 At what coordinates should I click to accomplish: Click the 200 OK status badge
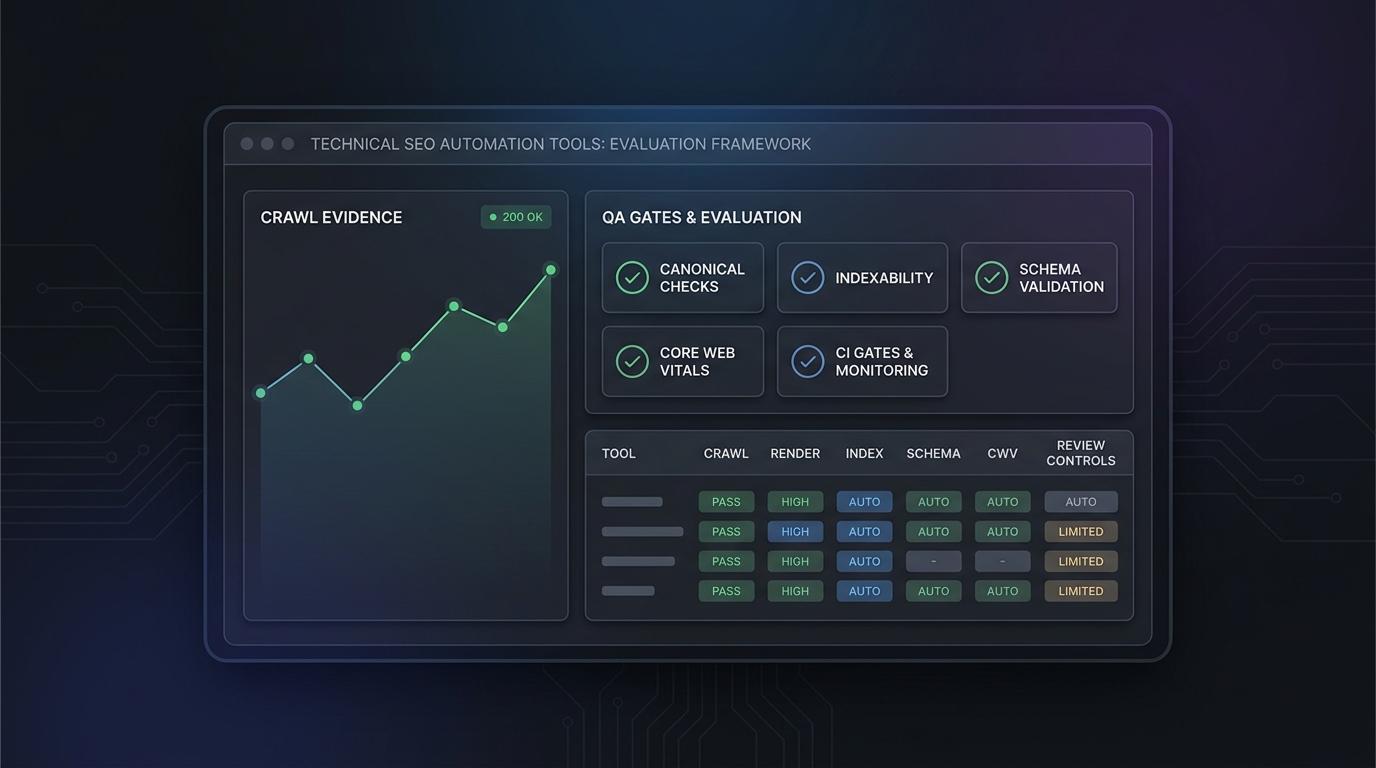tap(516, 217)
